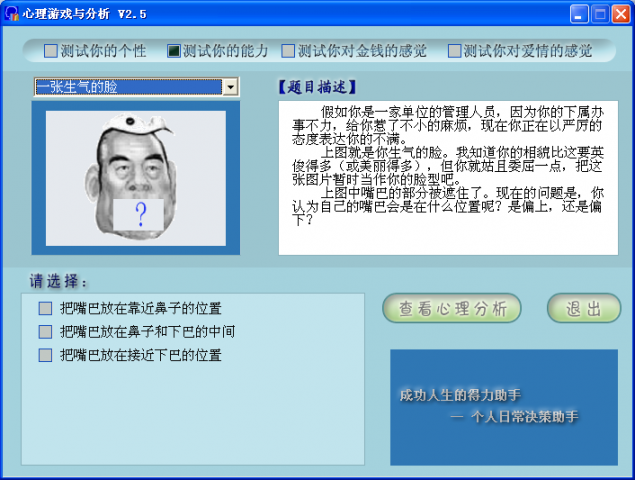Choose 把嘴巴放在靠近鼻子的位置 answer
This screenshot has width=635, height=480.
point(45,308)
